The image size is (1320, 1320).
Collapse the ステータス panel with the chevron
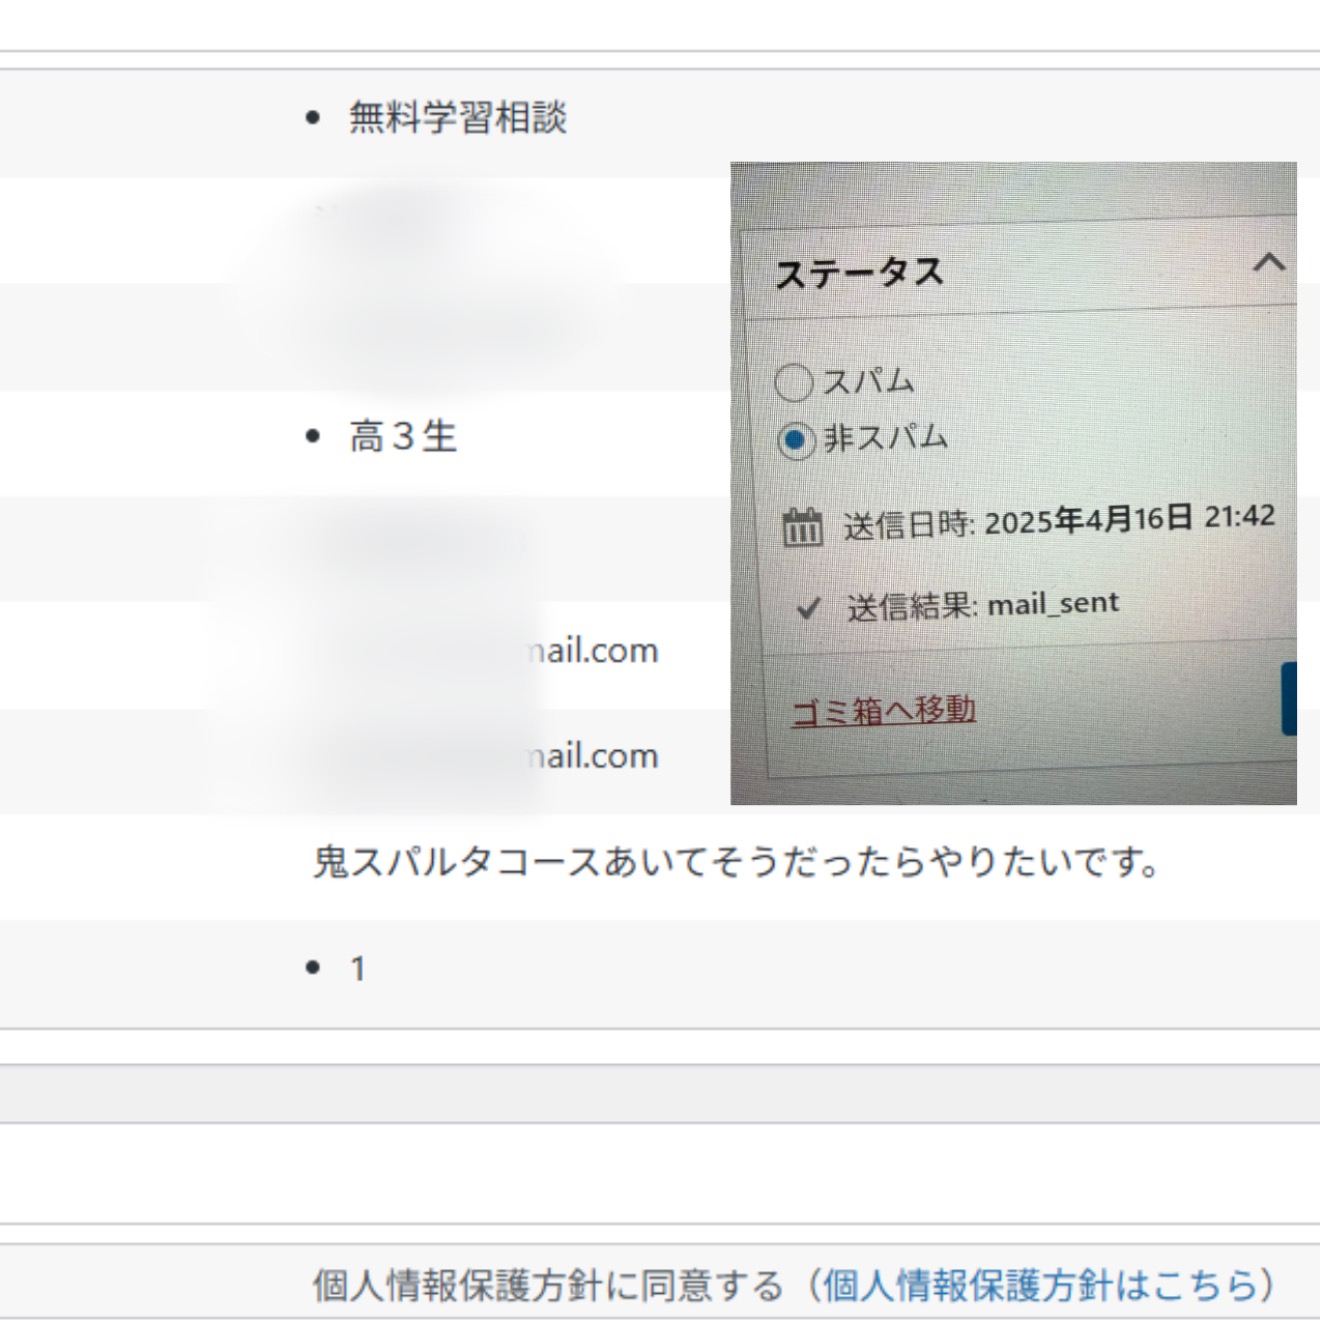(1268, 263)
